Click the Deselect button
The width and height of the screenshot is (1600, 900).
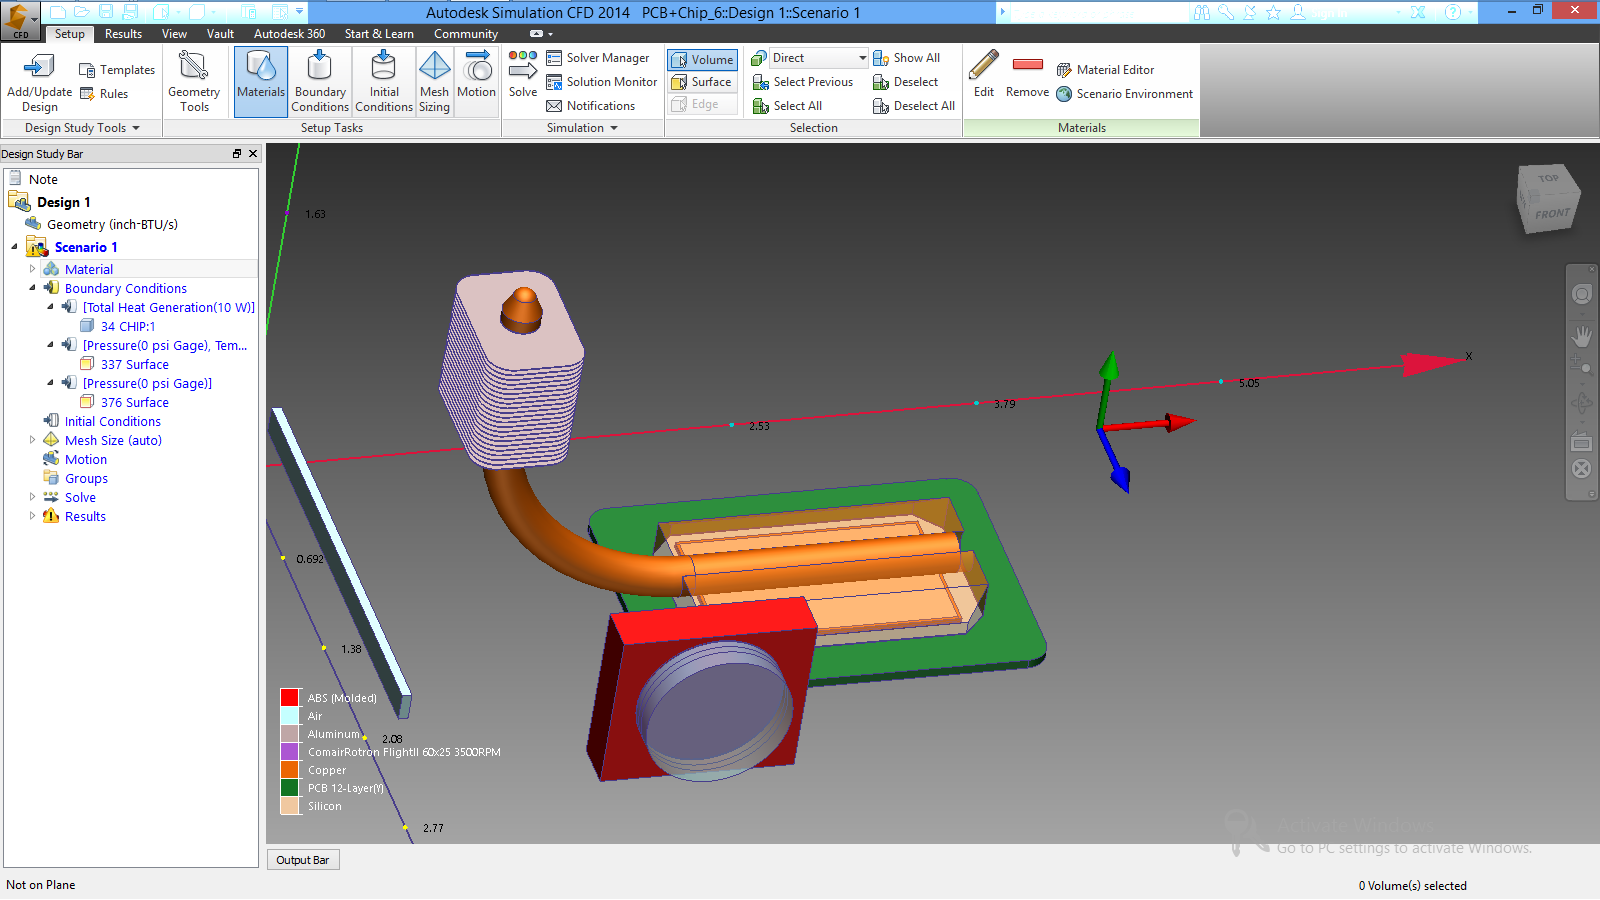click(x=905, y=82)
